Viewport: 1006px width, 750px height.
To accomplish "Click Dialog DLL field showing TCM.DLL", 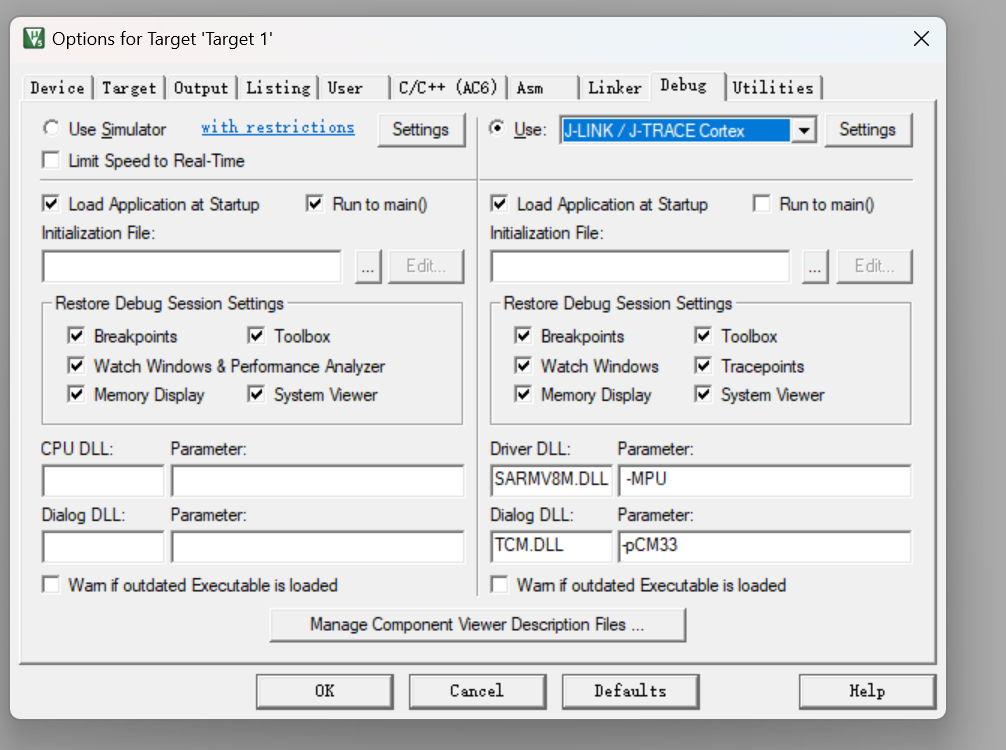I will (x=551, y=547).
